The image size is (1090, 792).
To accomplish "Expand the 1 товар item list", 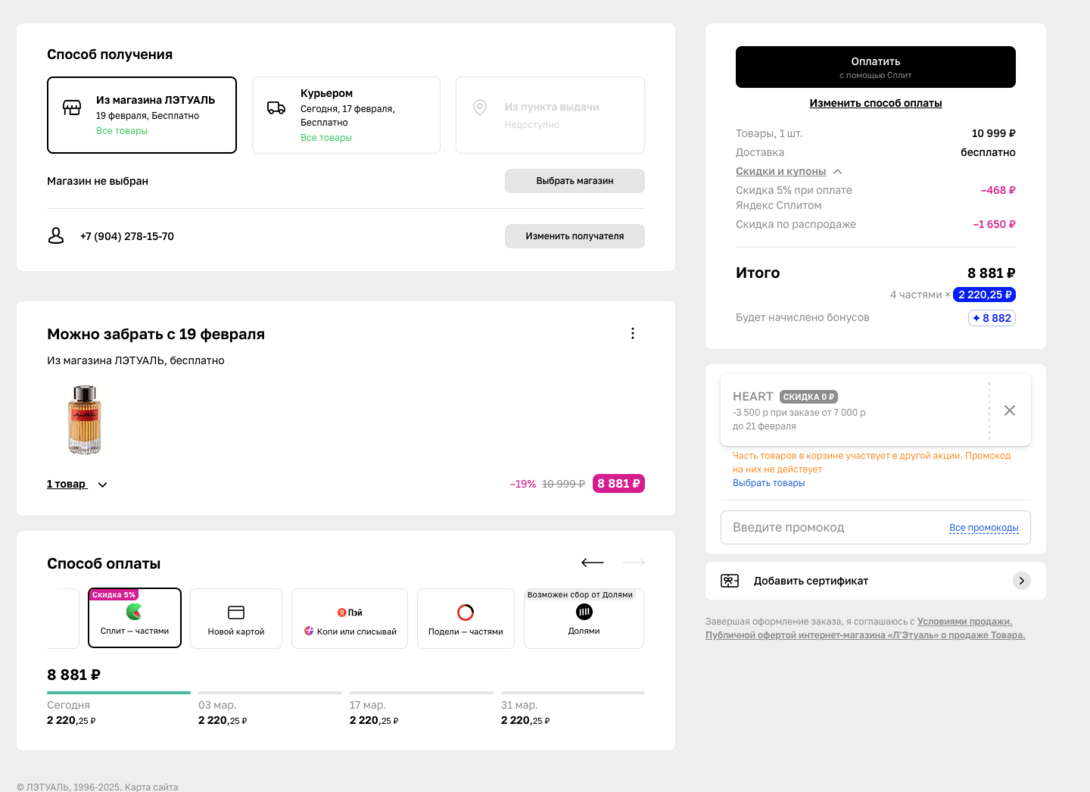I will (x=77, y=484).
